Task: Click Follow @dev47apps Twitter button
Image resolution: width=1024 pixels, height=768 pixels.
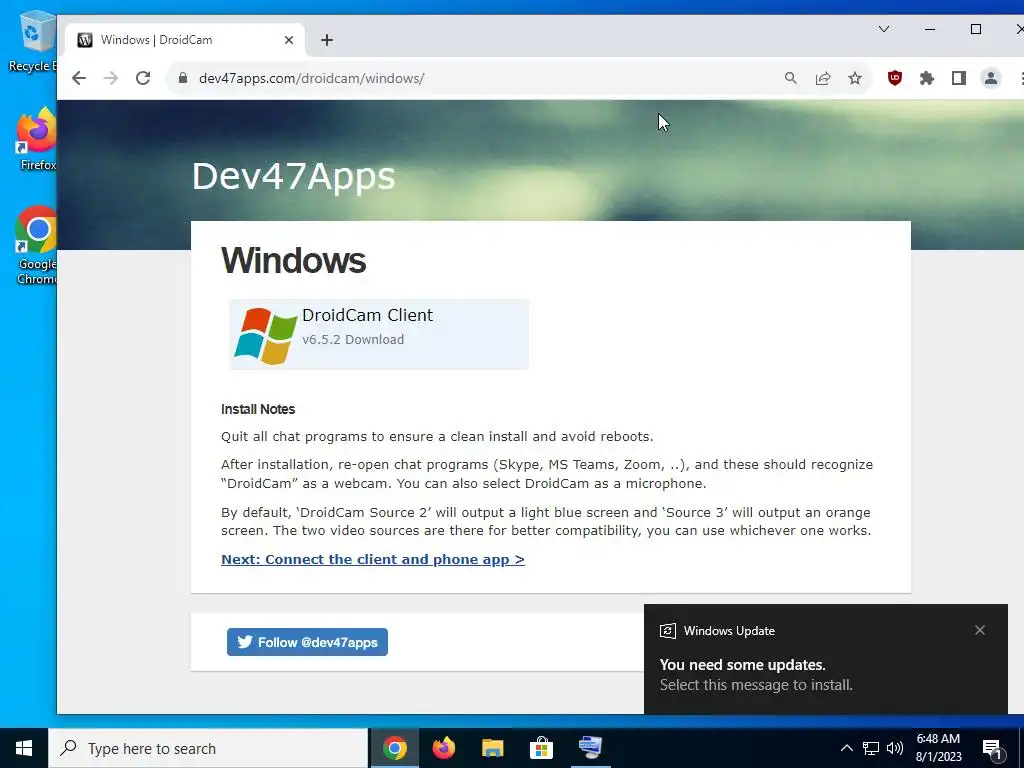Action: point(308,642)
